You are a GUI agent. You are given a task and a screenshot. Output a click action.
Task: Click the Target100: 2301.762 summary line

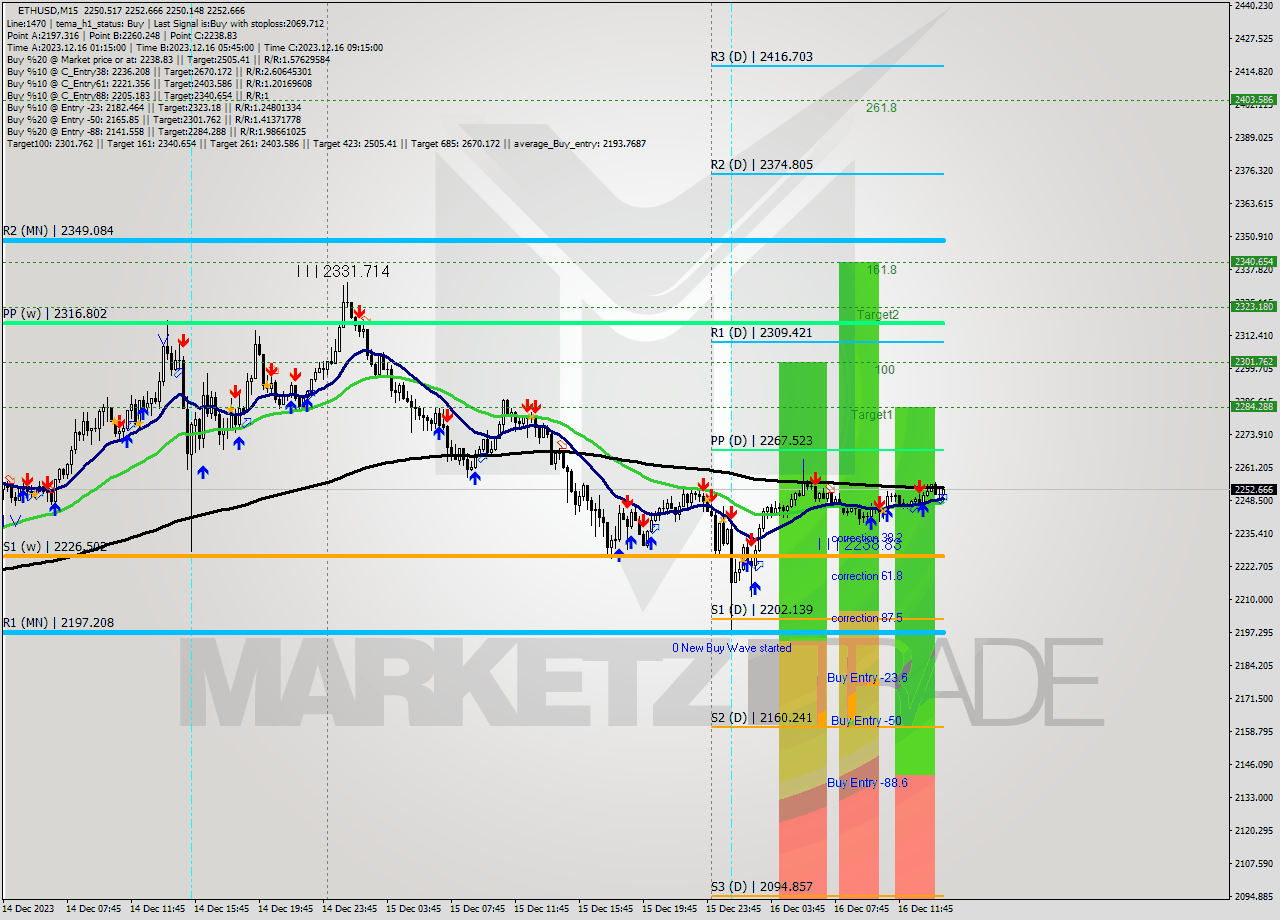click(x=326, y=143)
